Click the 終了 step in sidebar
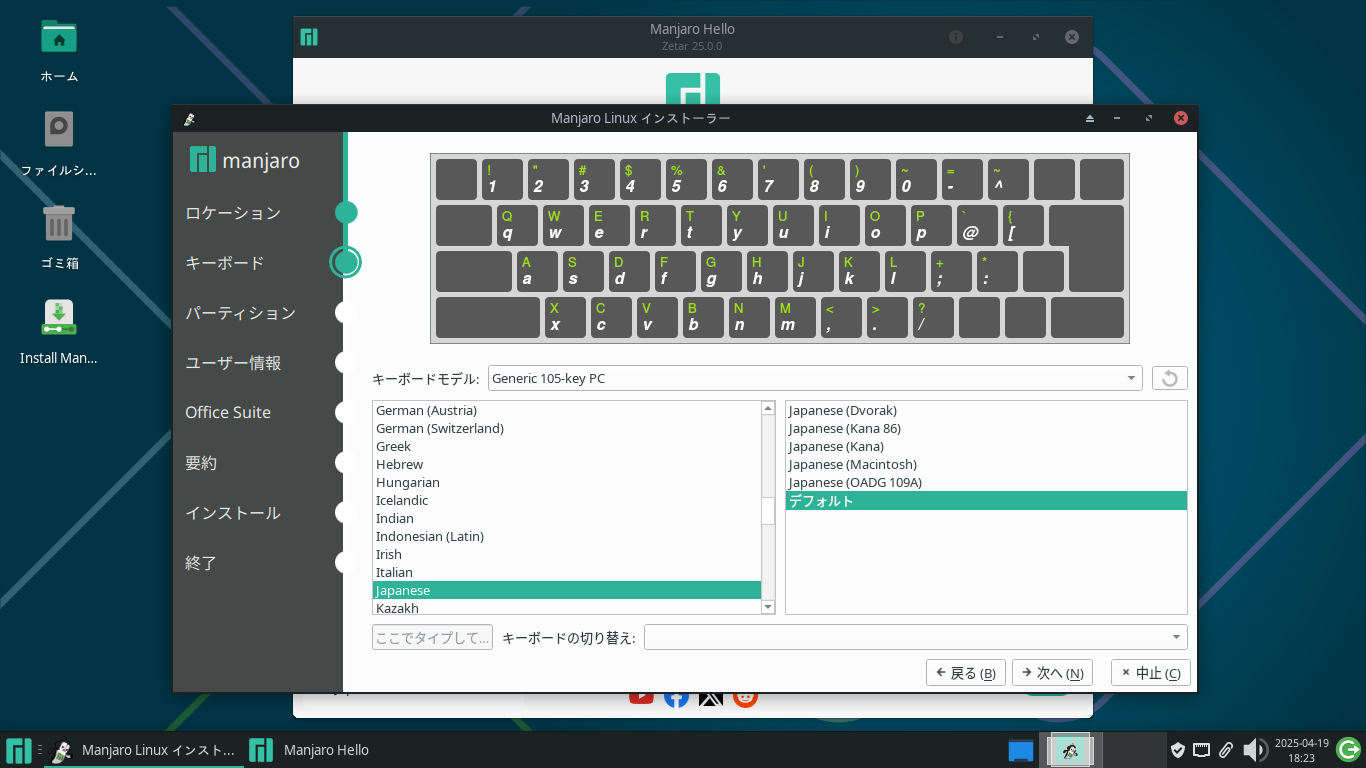The height and width of the screenshot is (768, 1366). coord(201,563)
